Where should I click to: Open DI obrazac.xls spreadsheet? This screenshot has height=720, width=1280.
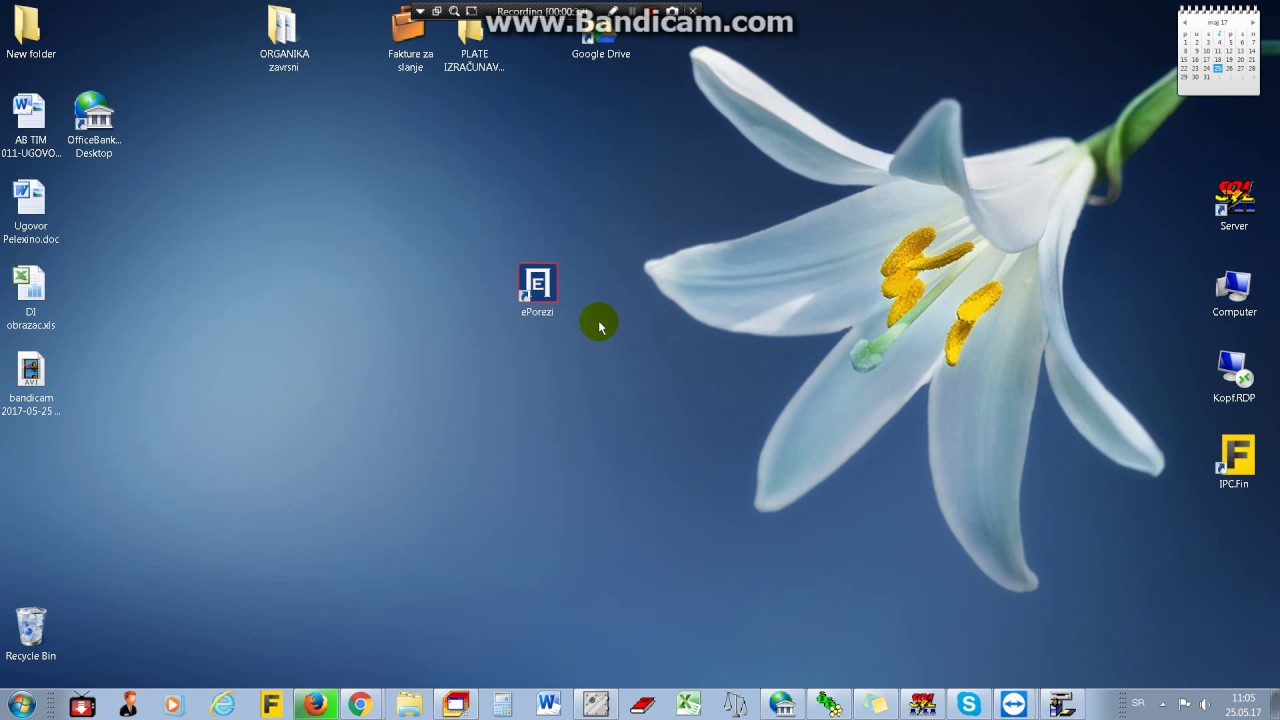click(30, 298)
